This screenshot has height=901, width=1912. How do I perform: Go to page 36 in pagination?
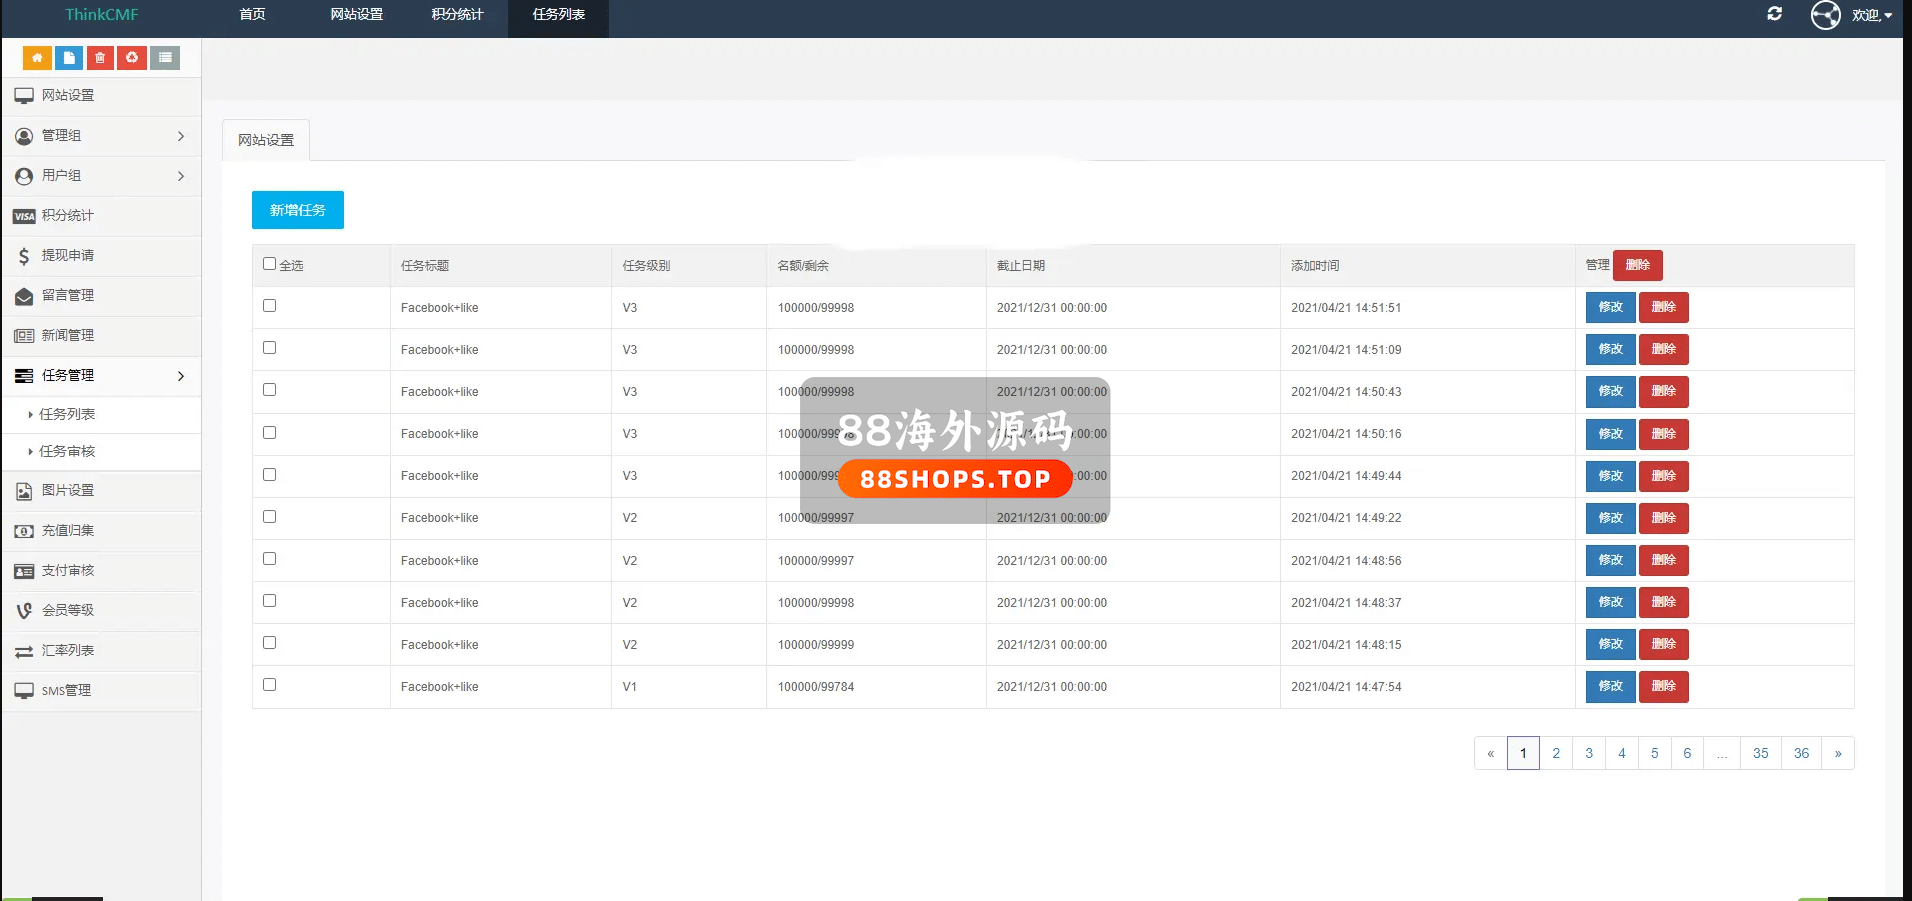click(x=1800, y=753)
